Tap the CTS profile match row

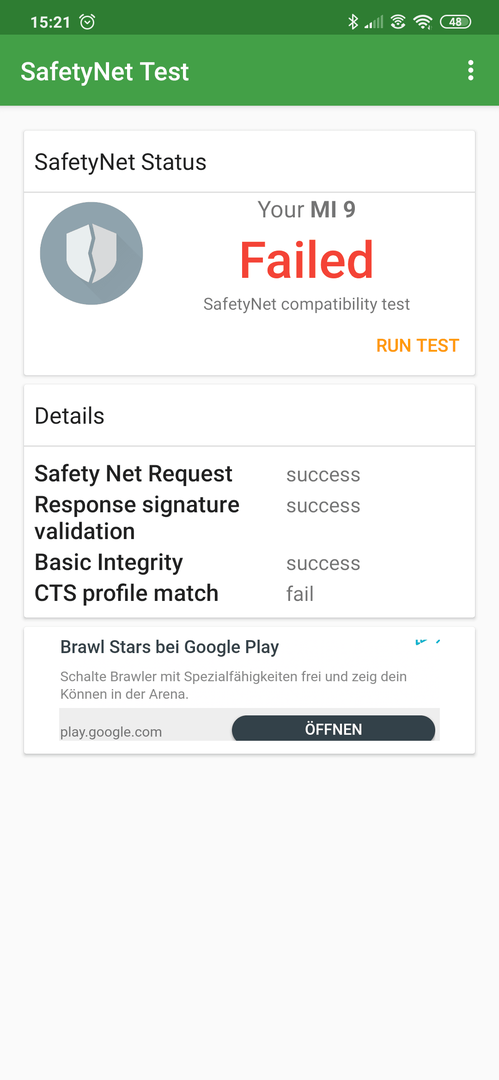click(x=250, y=593)
